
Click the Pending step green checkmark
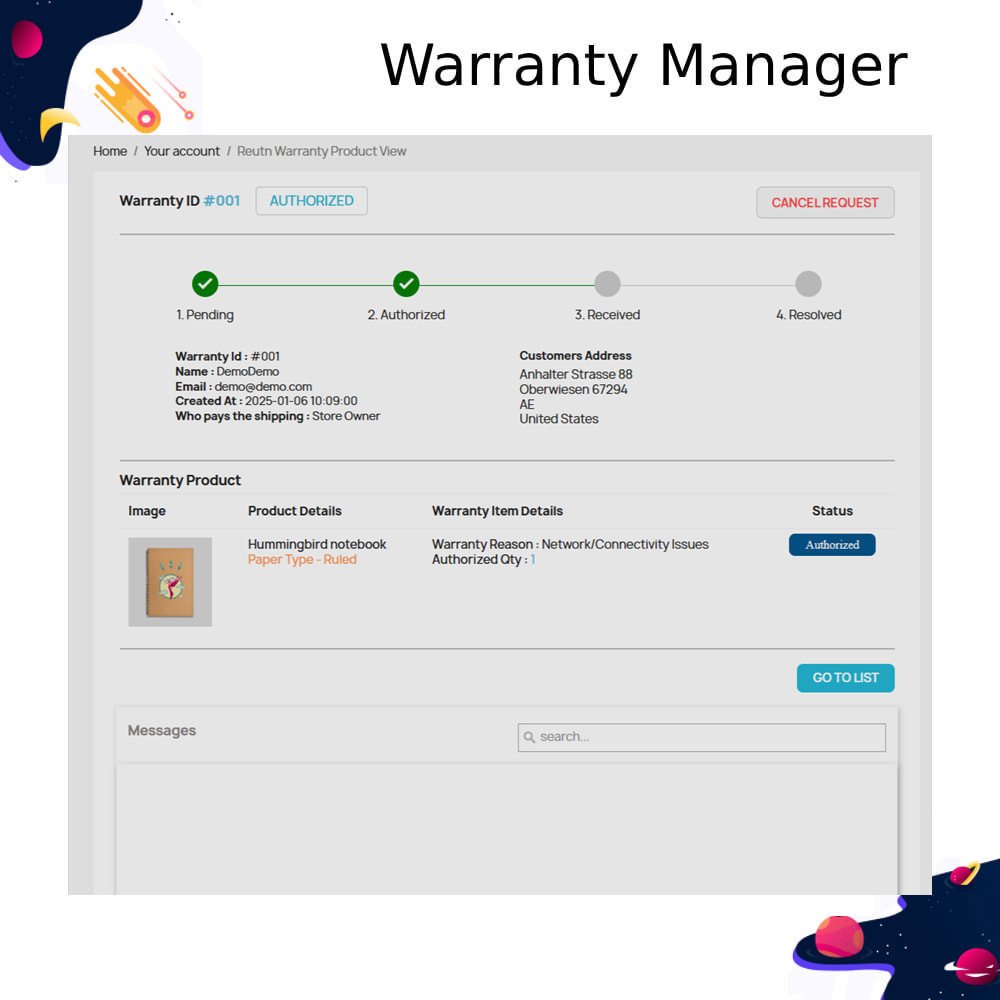205,284
